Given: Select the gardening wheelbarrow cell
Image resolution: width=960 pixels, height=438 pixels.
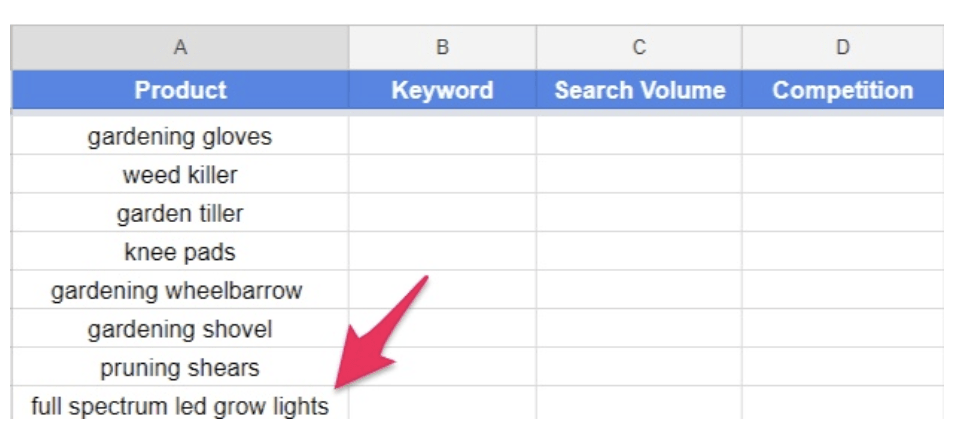Looking at the screenshot, I should tap(180, 291).
